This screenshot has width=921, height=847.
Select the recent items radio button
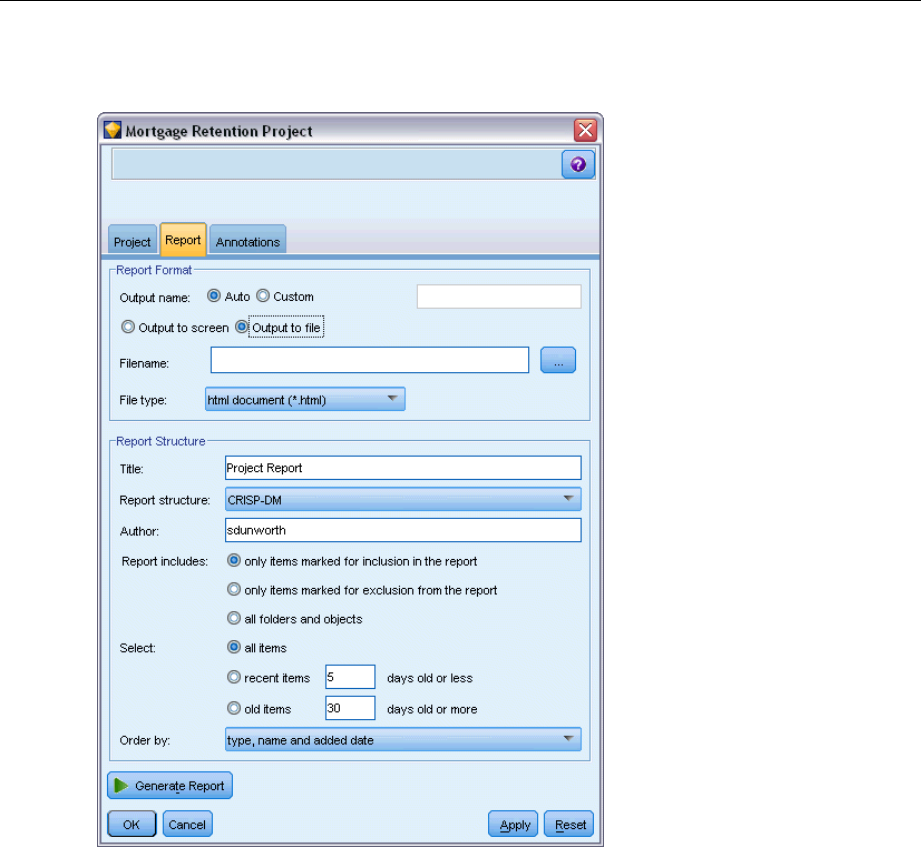point(234,677)
